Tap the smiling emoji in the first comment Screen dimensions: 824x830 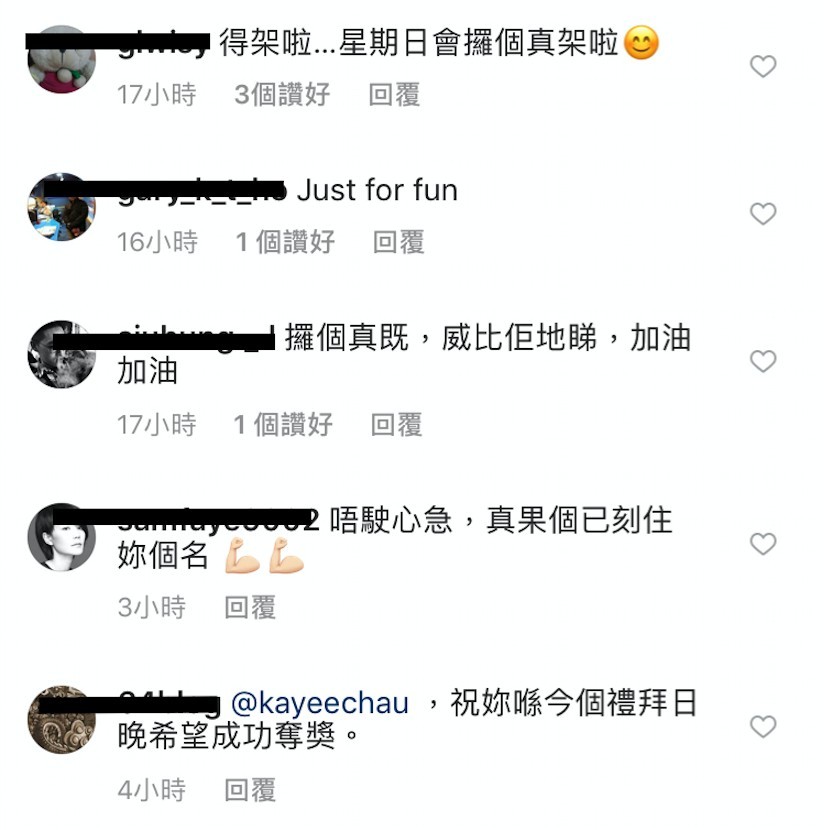(x=641, y=43)
